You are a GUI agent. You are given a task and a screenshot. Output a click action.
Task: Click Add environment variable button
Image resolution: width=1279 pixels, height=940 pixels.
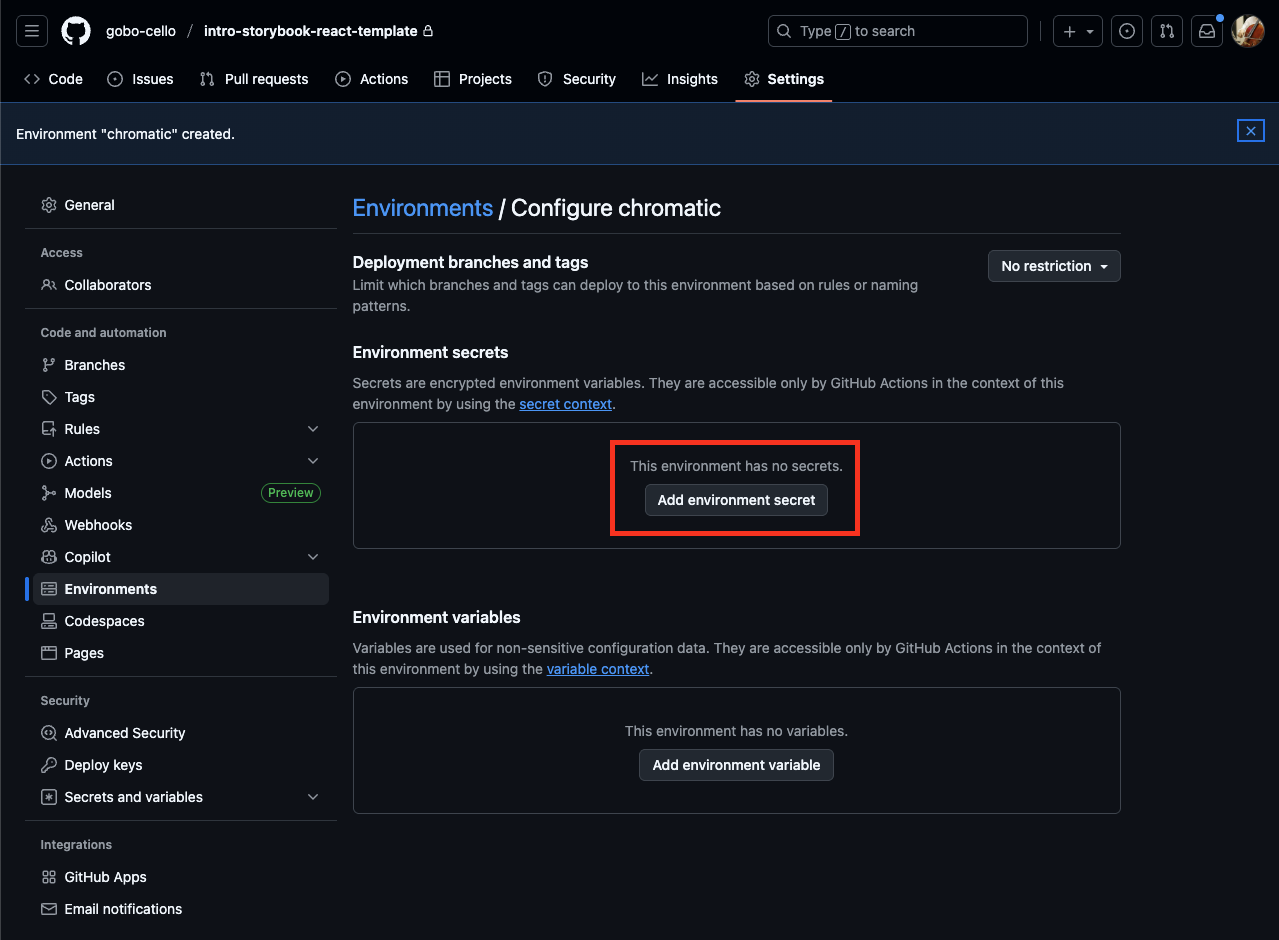click(x=736, y=765)
